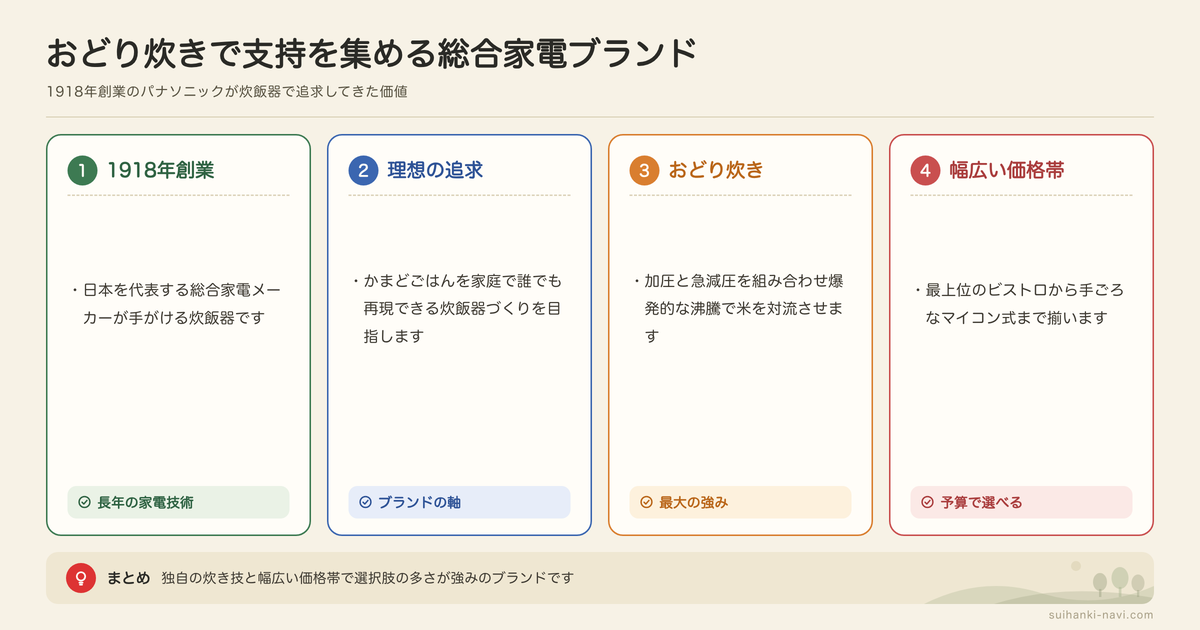The height and width of the screenshot is (630, 1200).
Task: Select the 最大の強み orange tag
Action: click(x=740, y=502)
